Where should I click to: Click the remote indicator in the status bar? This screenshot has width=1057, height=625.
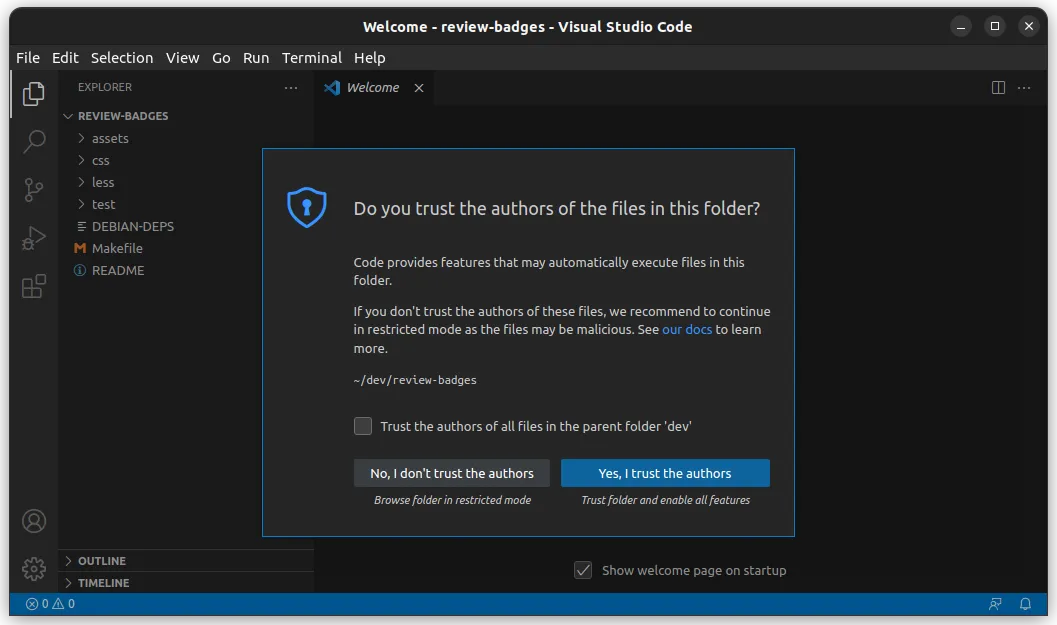[x=995, y=604]
